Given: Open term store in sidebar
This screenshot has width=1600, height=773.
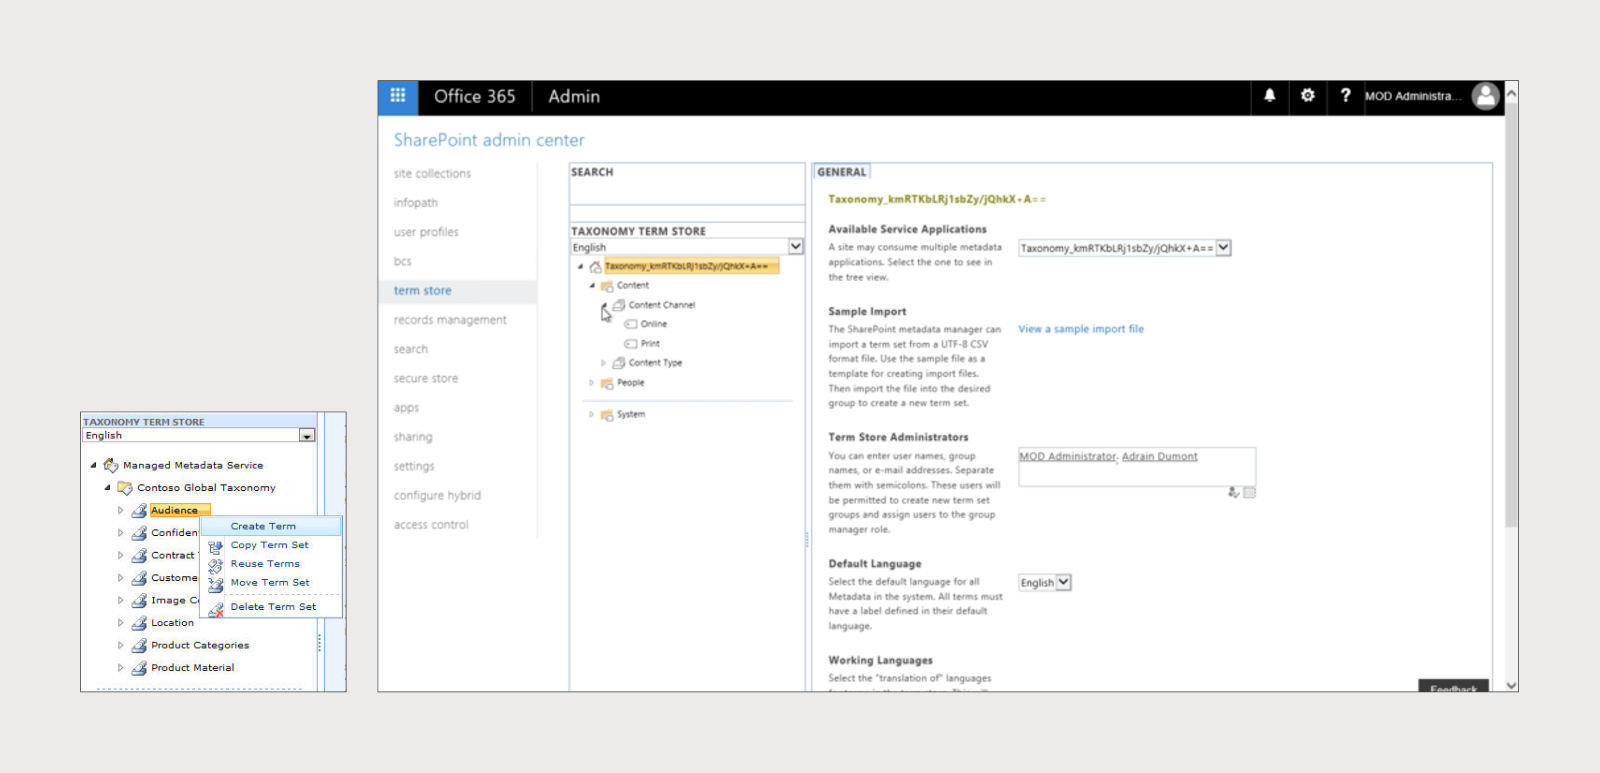Looking at the screenshot, I should tap(422, 291).
